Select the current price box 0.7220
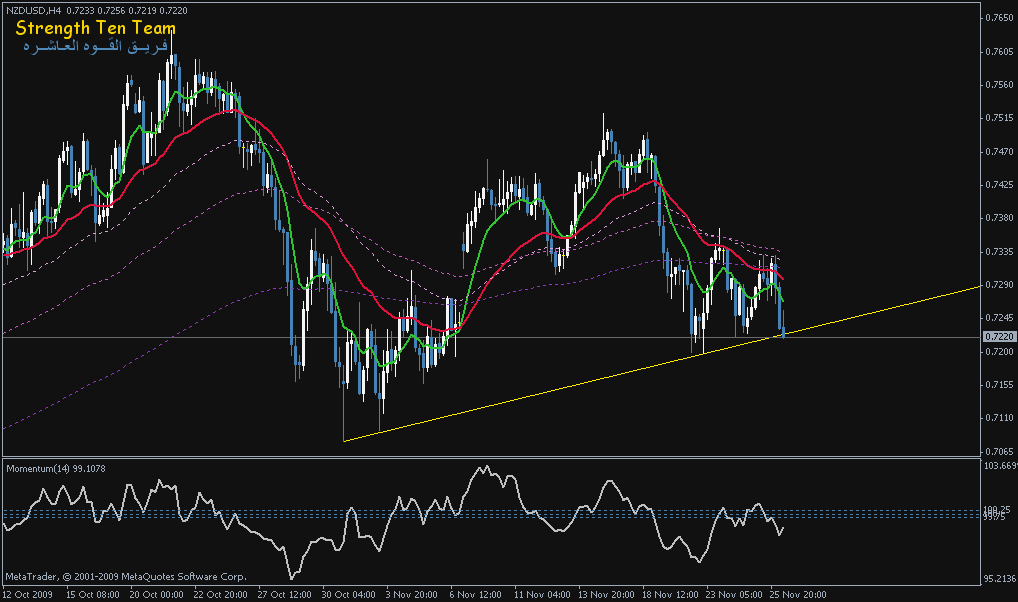Image resolution: width=1018 pixels, height=602 pixels. [998, 337]
